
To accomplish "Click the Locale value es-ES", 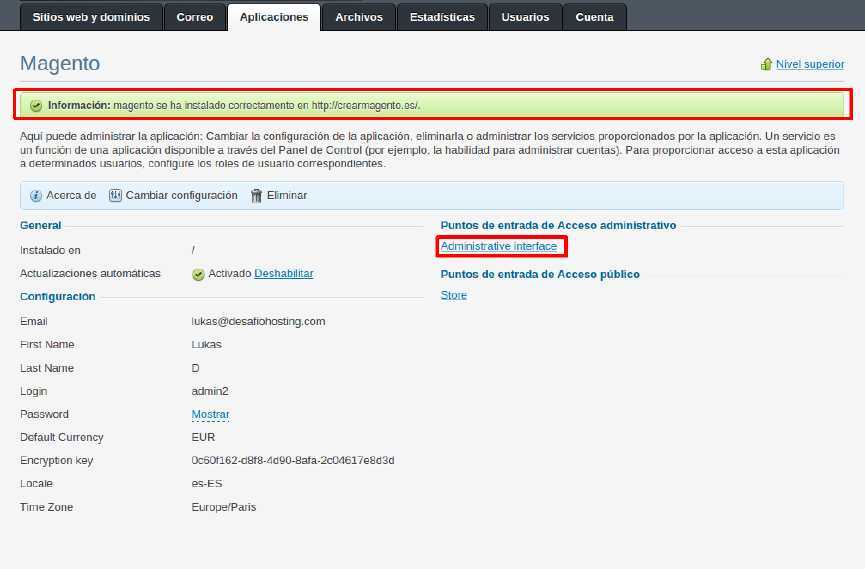I will point(207,483).
